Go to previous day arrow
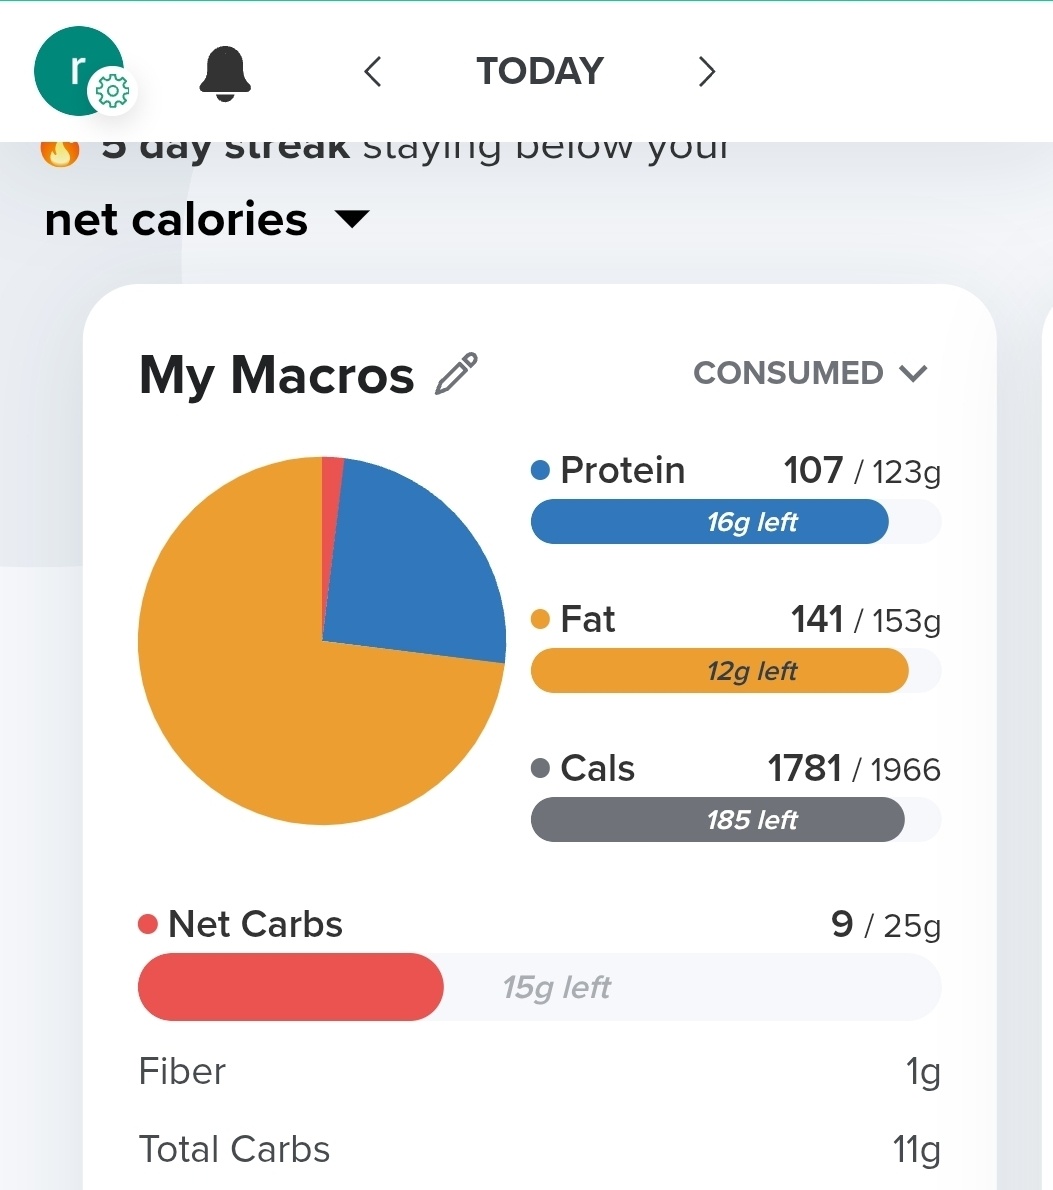Screen dimensions: 1053x1190 click(373, 72)
